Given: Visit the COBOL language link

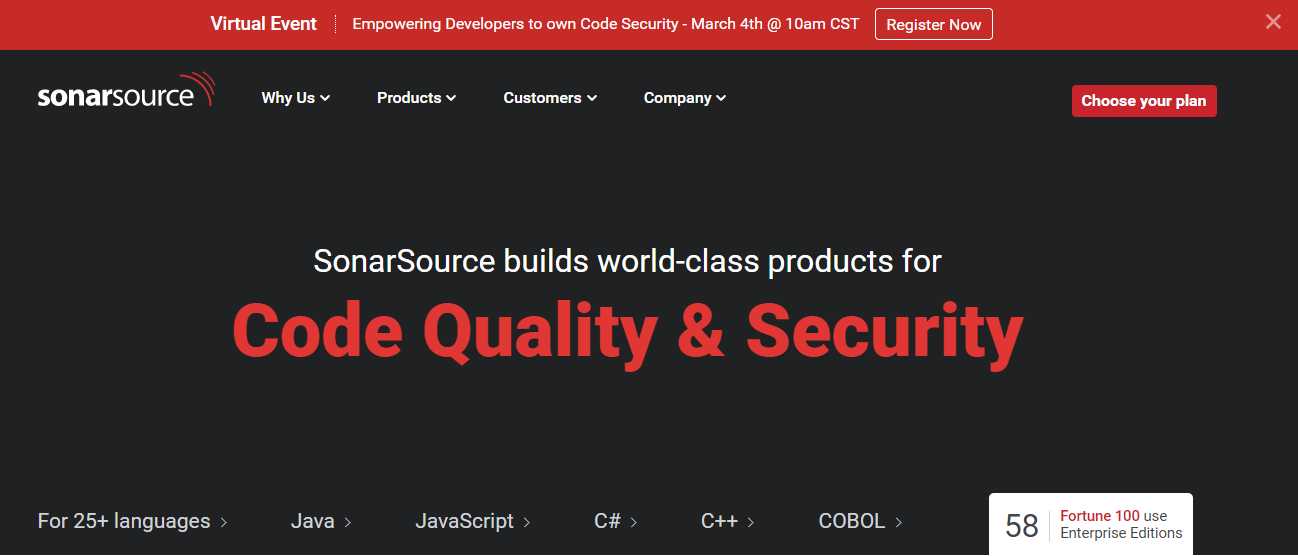Looking at the screenshot, I should tap(860, 521).
